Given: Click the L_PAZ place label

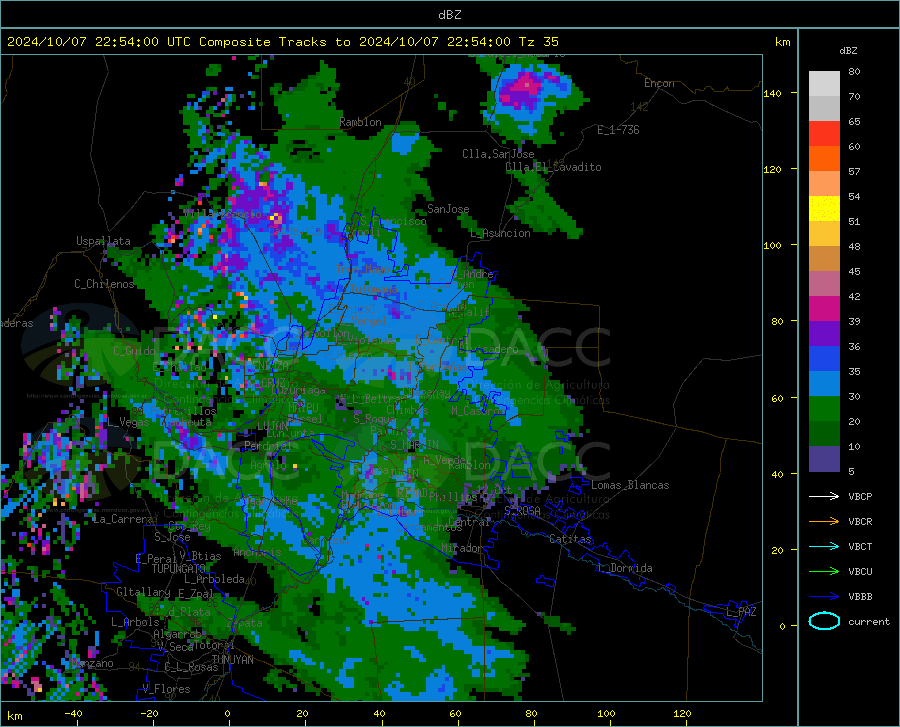Looking at the screenshot, I should tap(741, 612).
